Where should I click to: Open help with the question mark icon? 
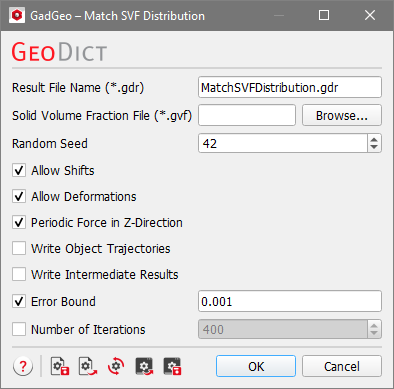23,366
